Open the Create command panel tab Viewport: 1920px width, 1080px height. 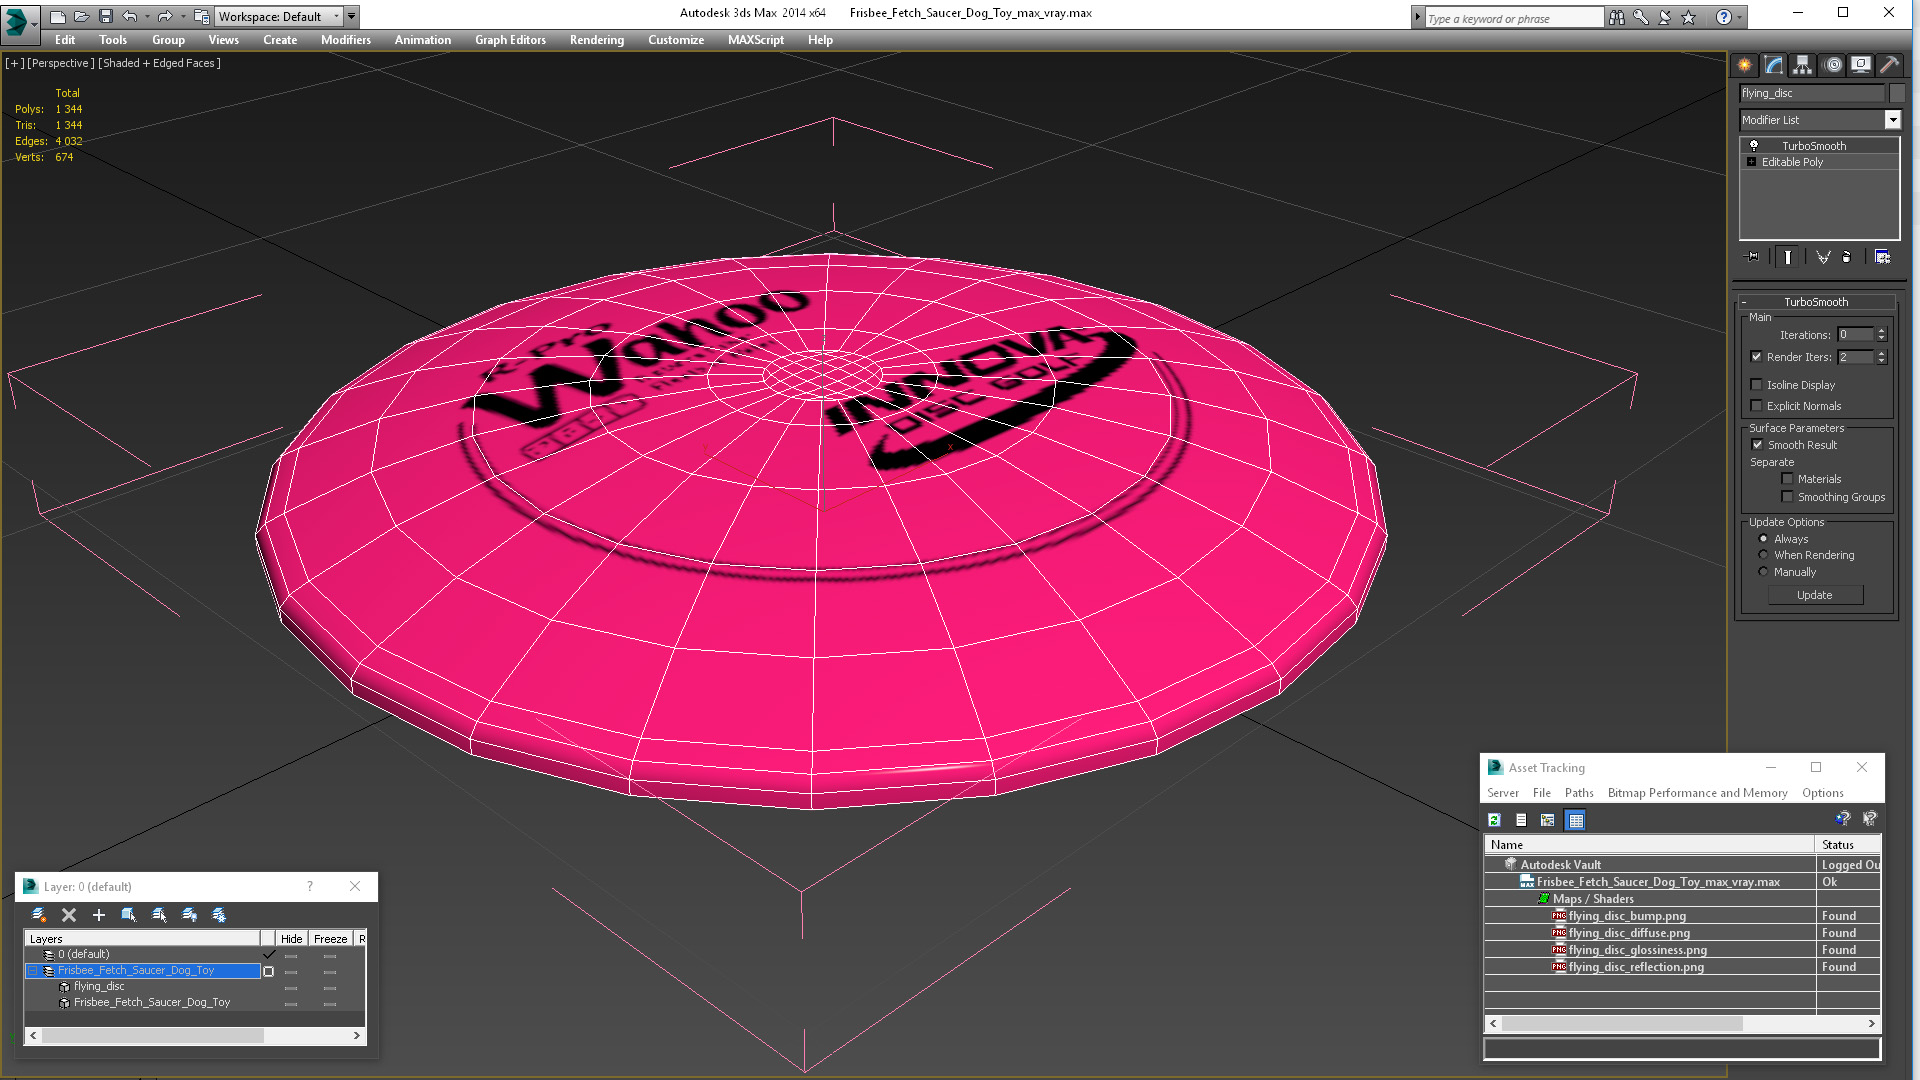[x=1744, y=65]
